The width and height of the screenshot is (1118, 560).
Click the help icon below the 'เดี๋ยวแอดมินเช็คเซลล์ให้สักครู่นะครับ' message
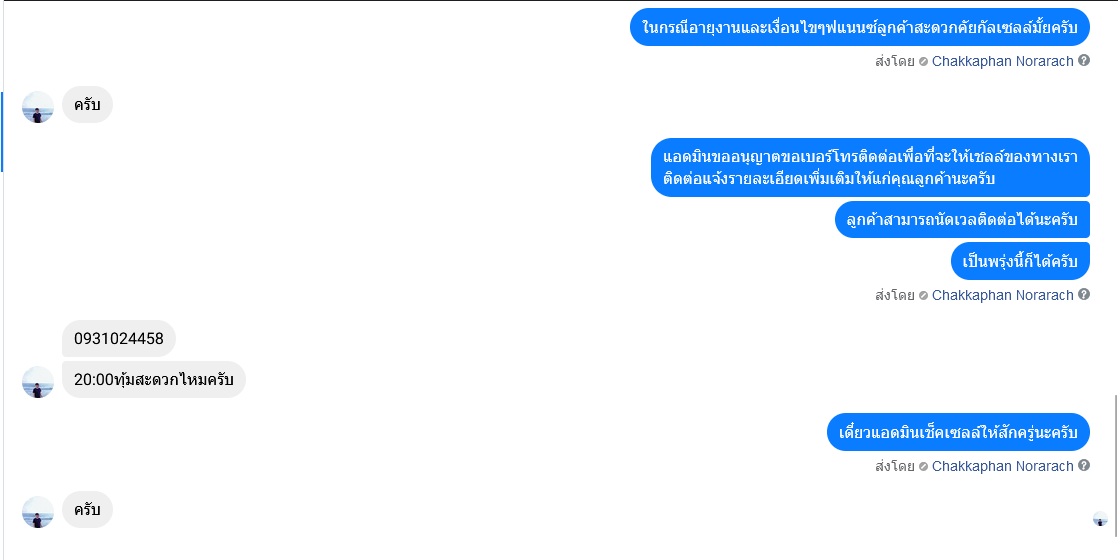point(1084,465)
